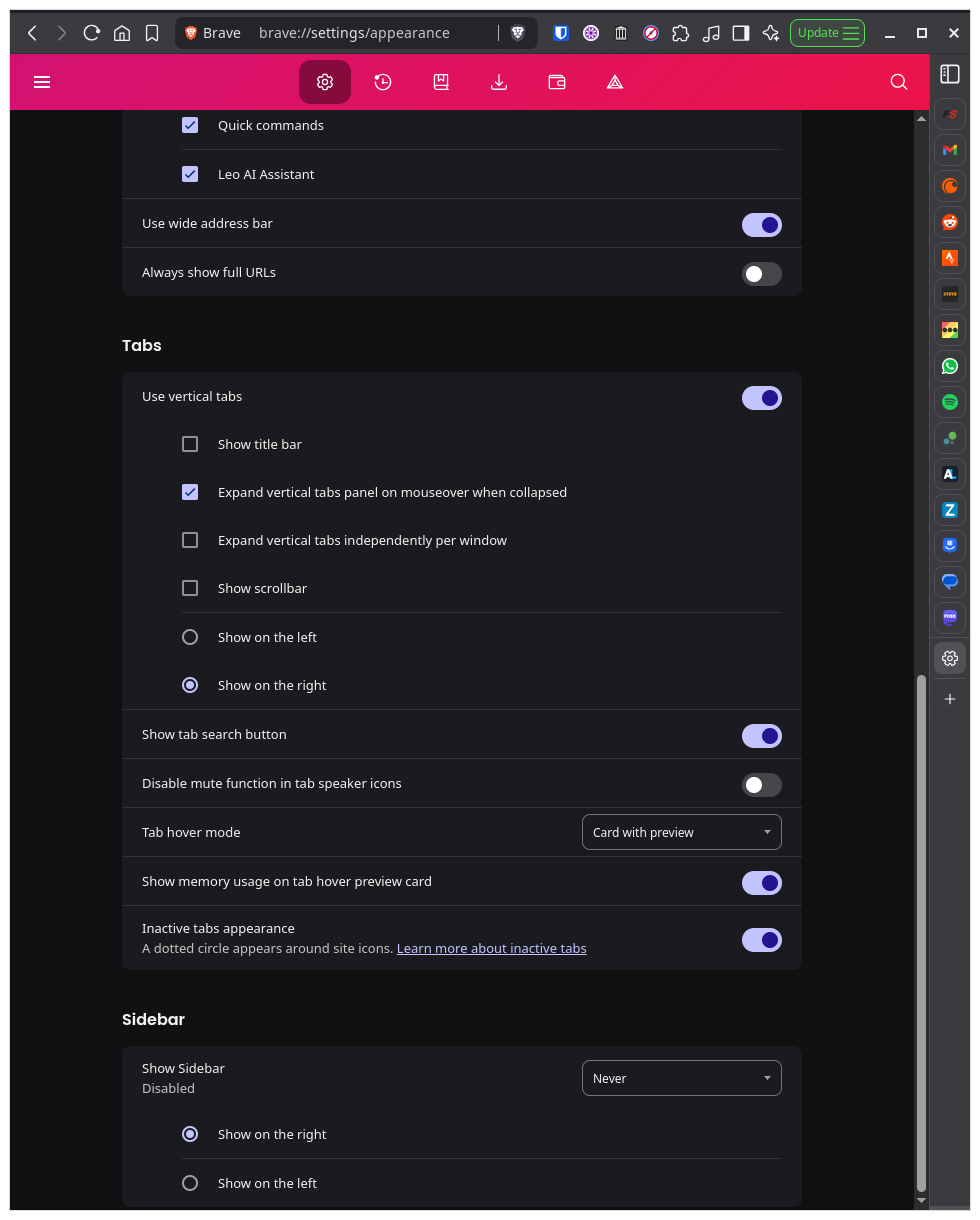Viewport: 980px width, 1220px height.
Task: Open the Wallet icon in settings toolbar
Action: (557, 82)
